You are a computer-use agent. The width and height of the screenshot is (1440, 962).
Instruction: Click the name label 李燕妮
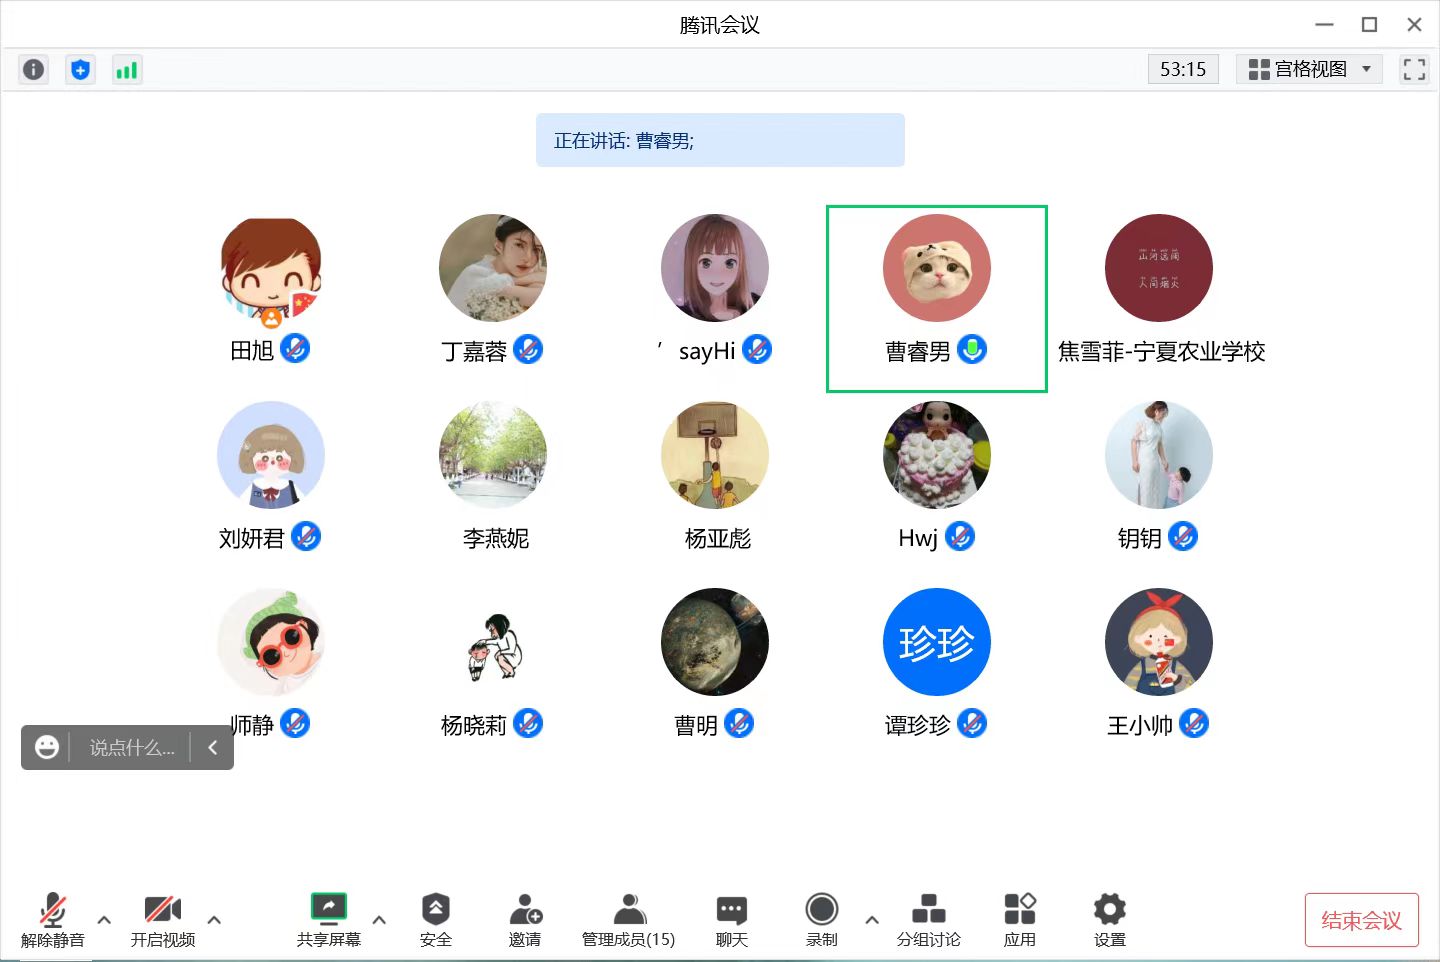tap(496, 538)
